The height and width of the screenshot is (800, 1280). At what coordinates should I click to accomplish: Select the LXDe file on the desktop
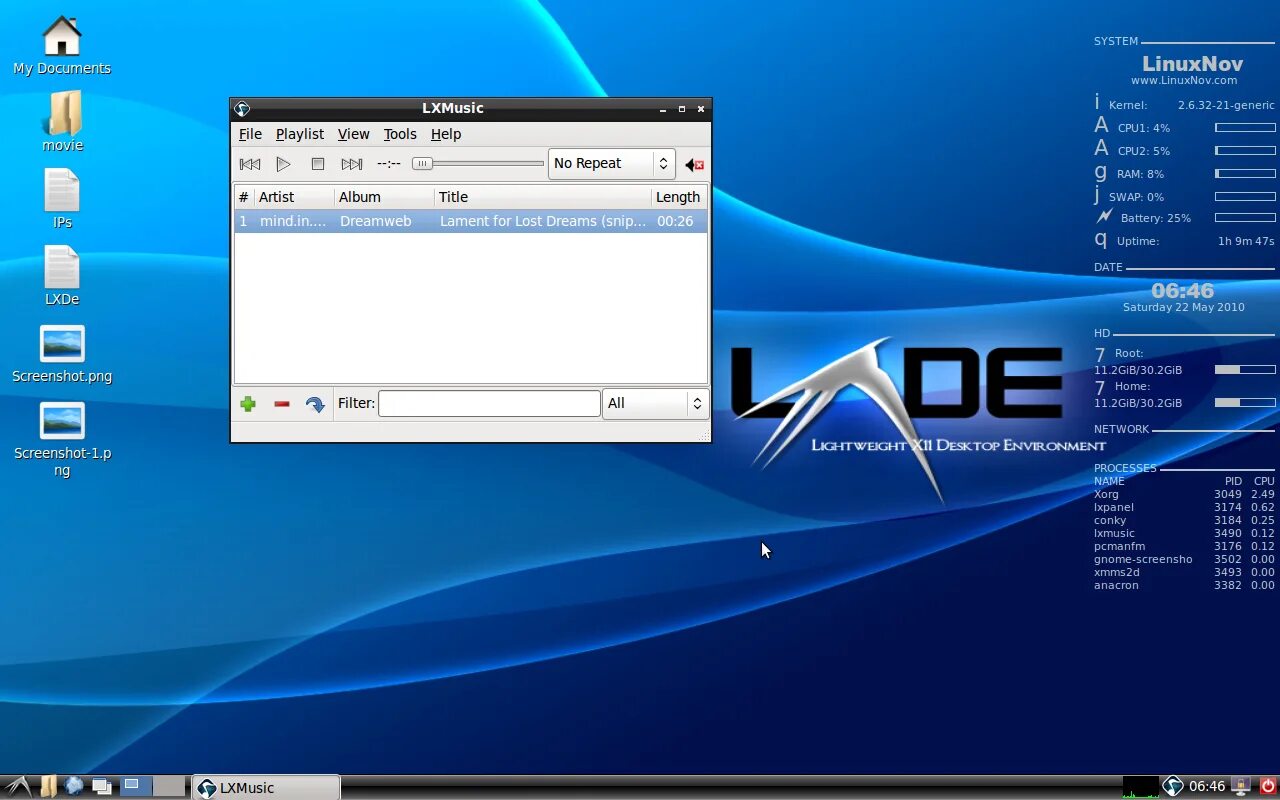pyautogui.click(x=62, y=276)
